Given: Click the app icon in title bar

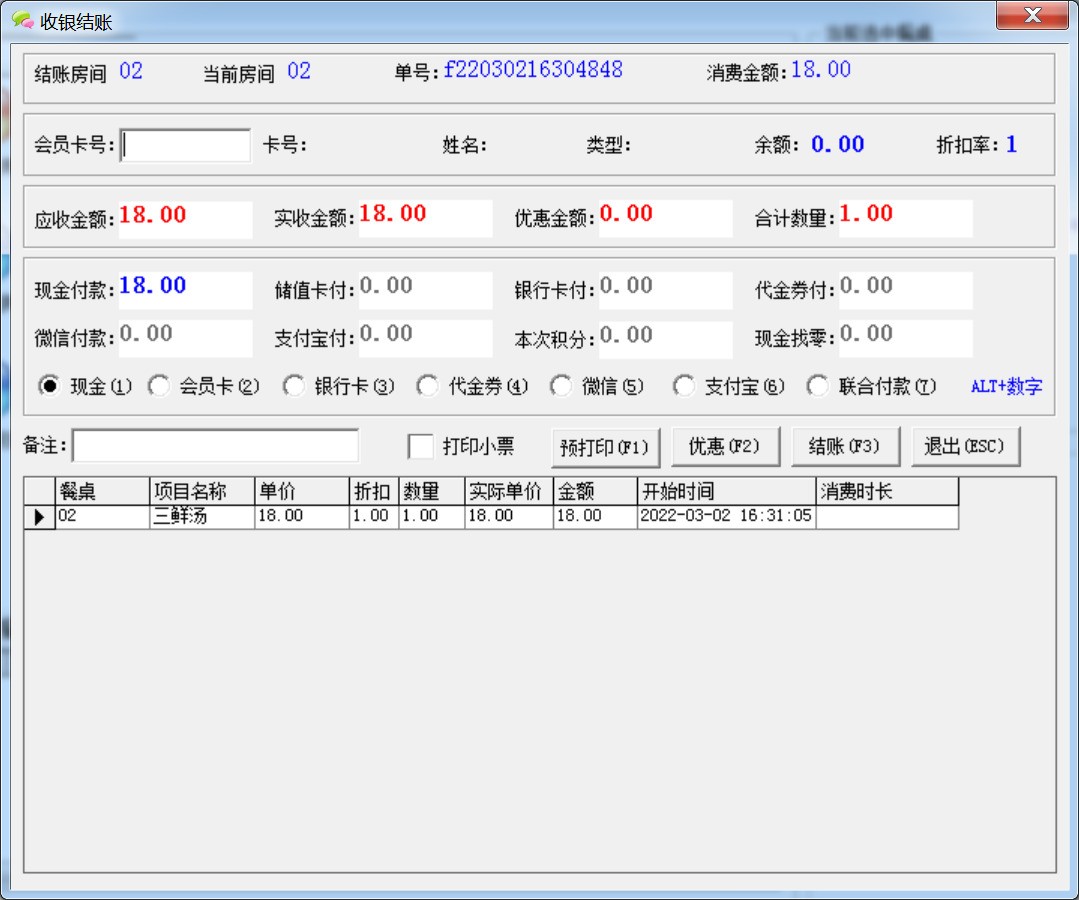Looking at the screenshot, I should [x=22, y=20].
